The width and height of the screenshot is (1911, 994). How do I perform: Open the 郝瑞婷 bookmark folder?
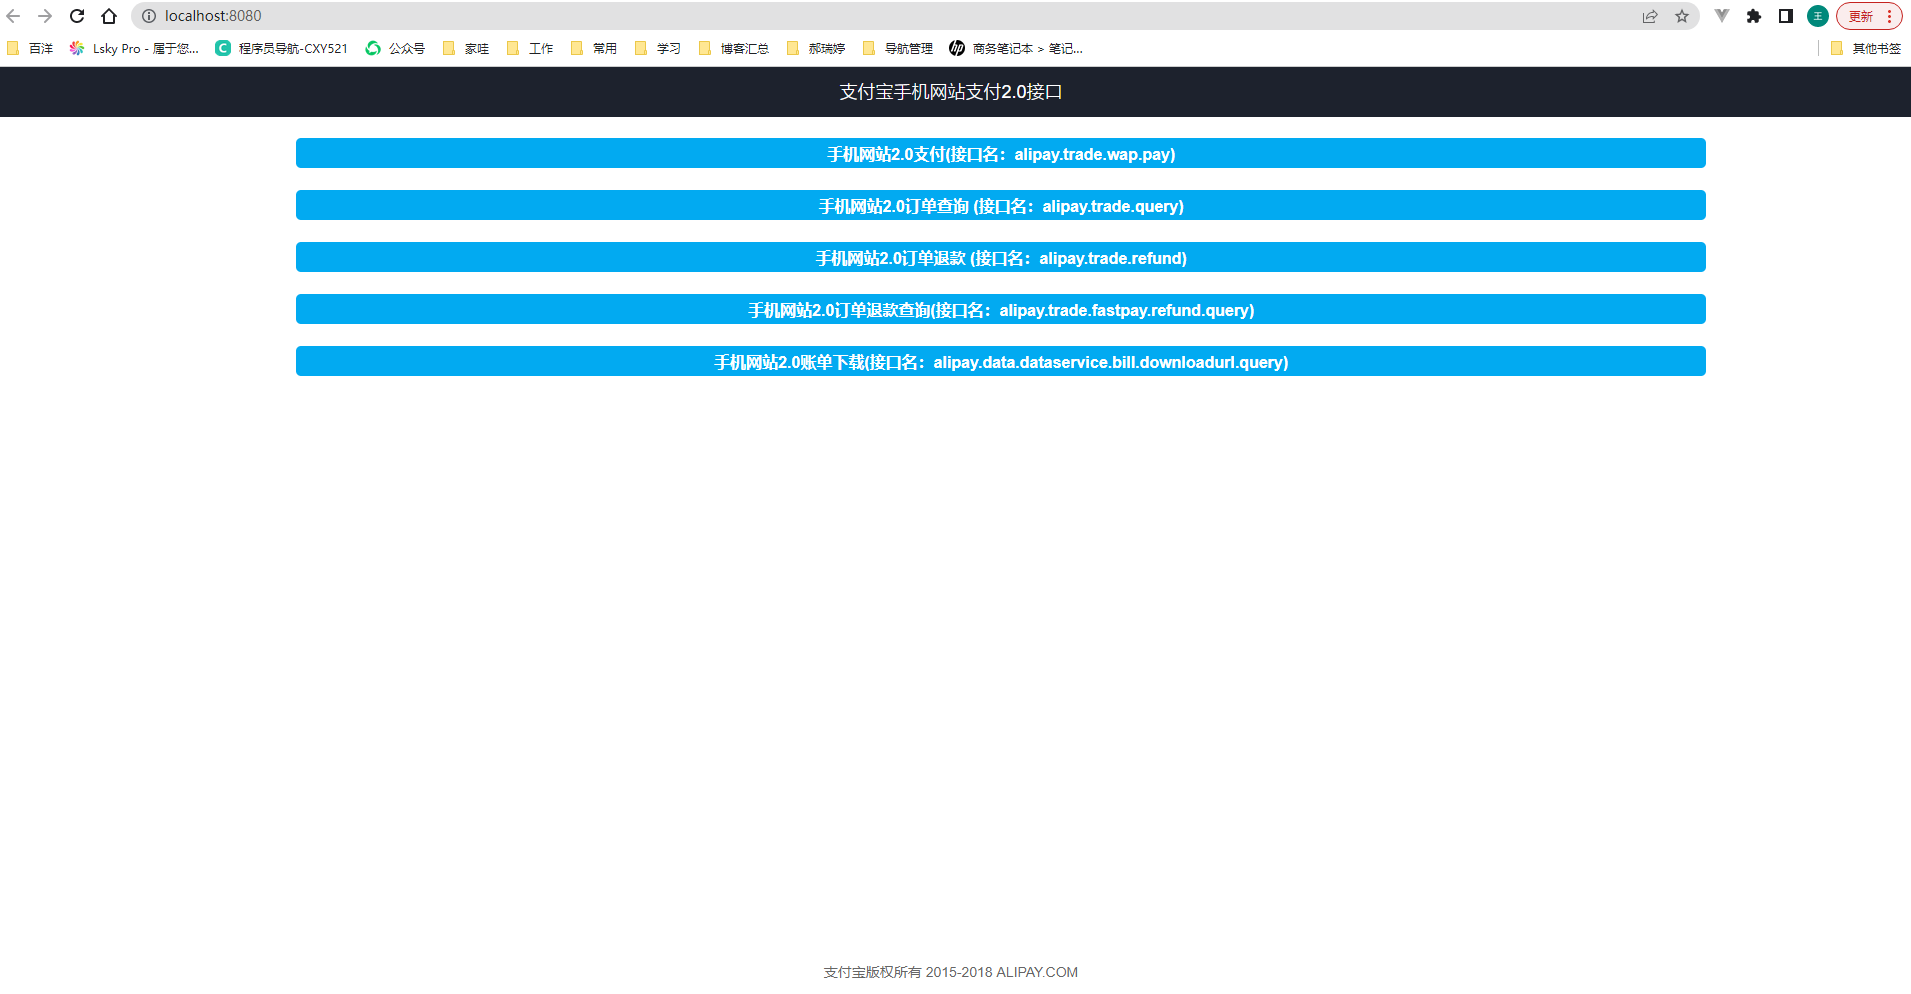(x=816, y=48)
